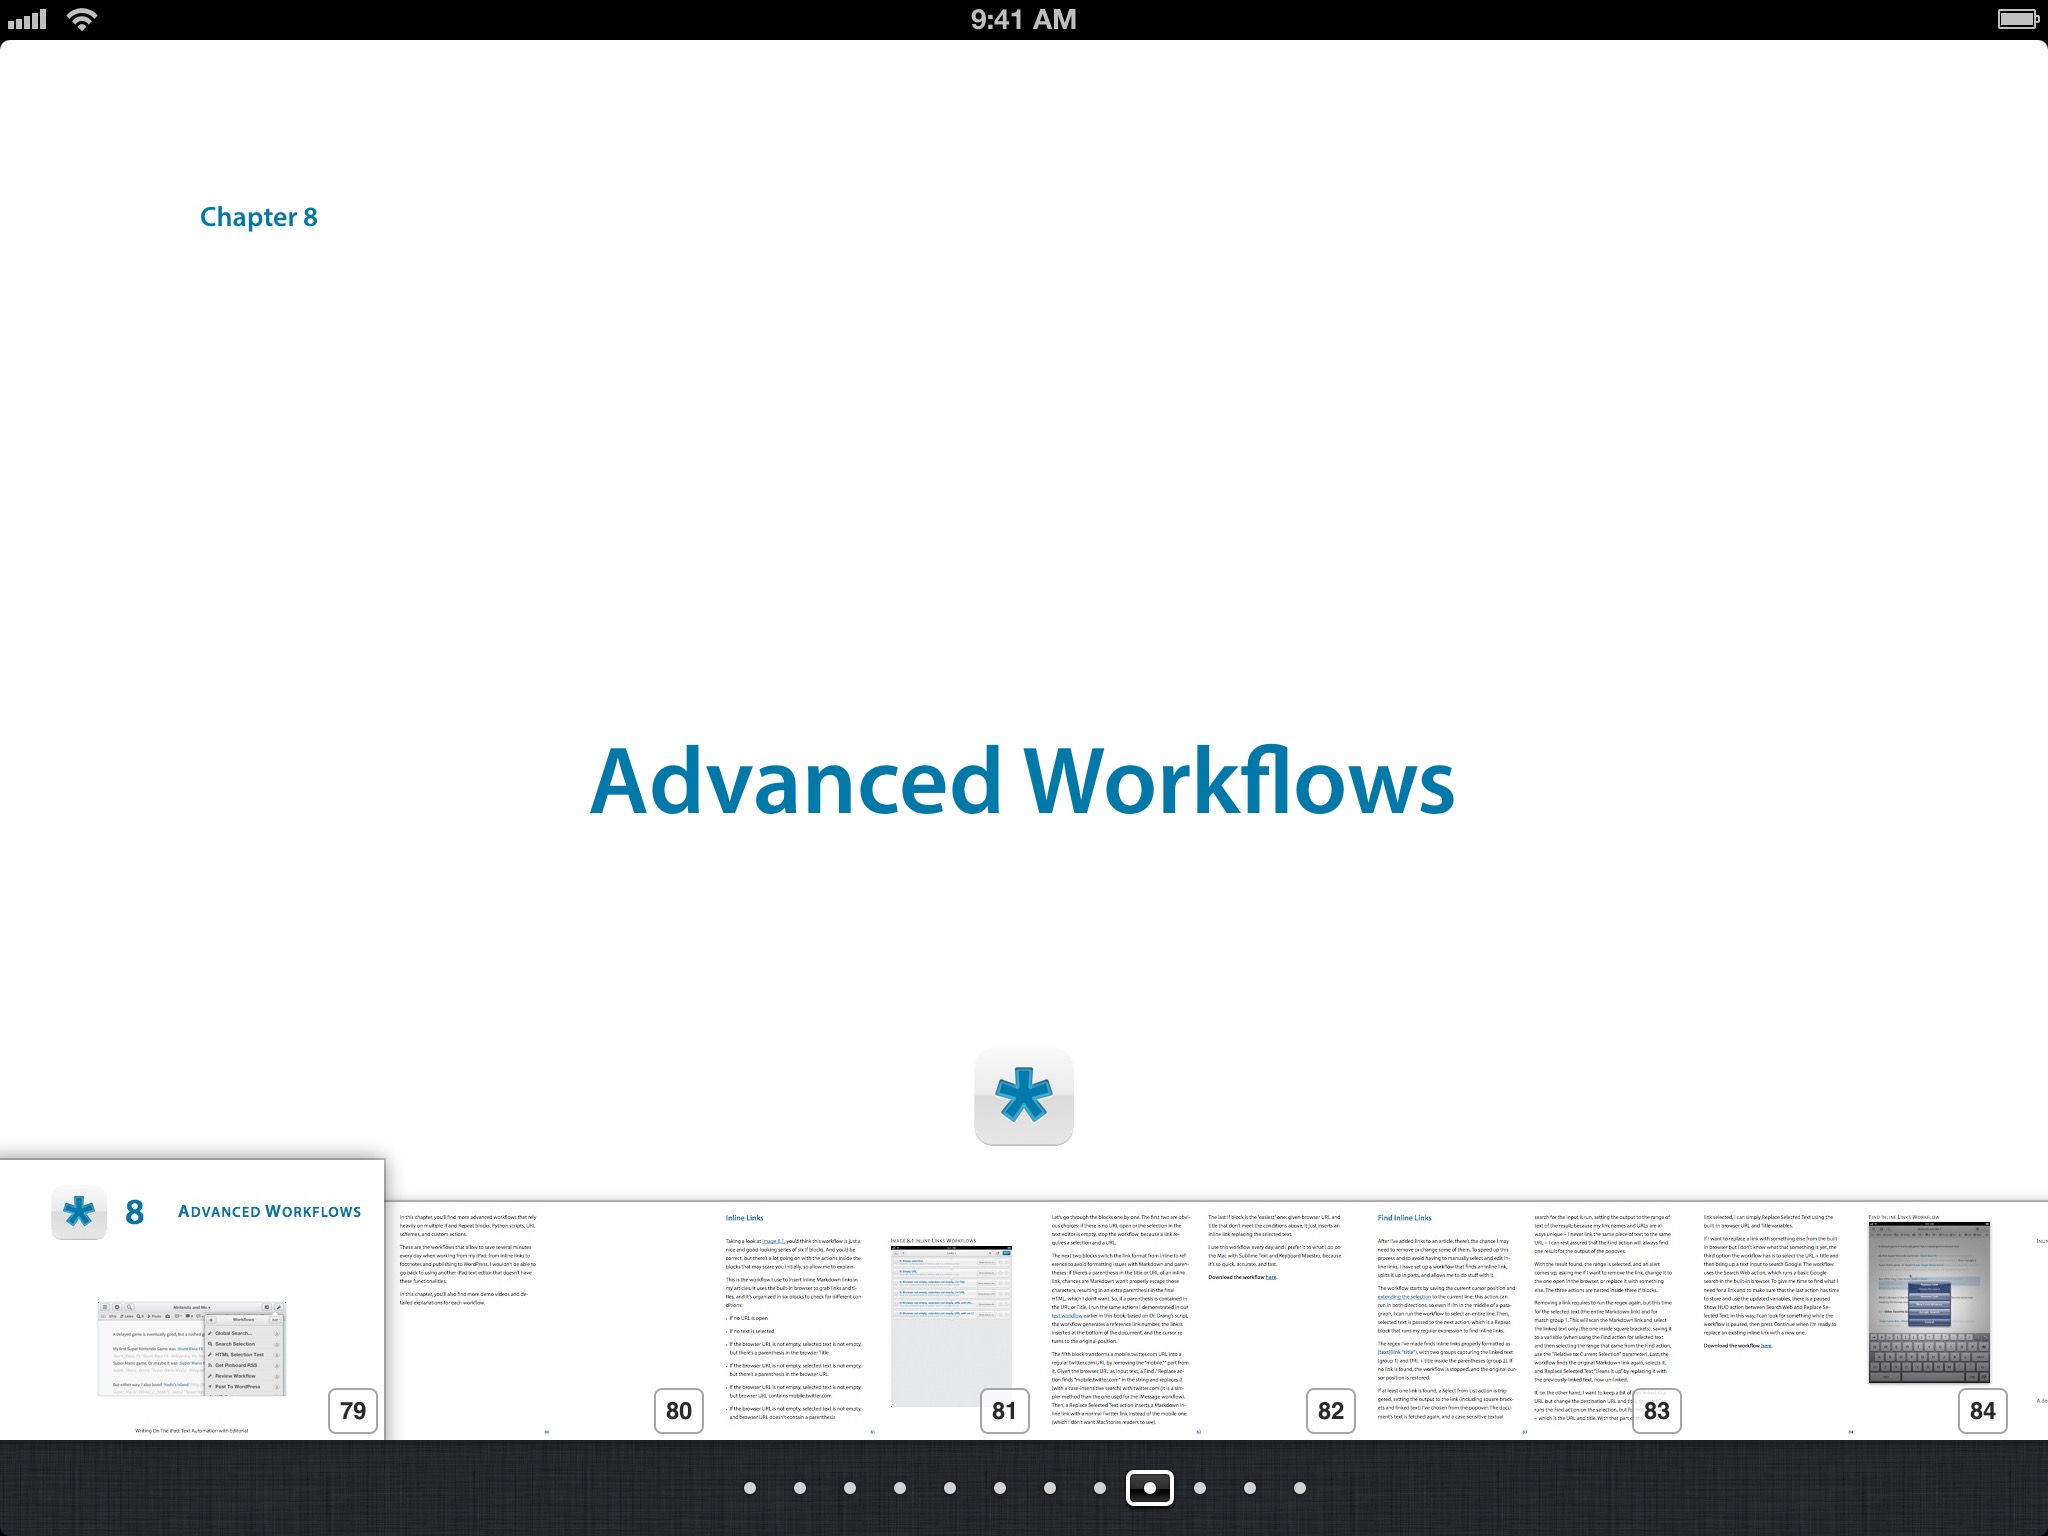Image resolution: width=2048 pixels, height=1536 pixels.
Task: Select the eighth chapter dot
Action: point(1100,1488)
